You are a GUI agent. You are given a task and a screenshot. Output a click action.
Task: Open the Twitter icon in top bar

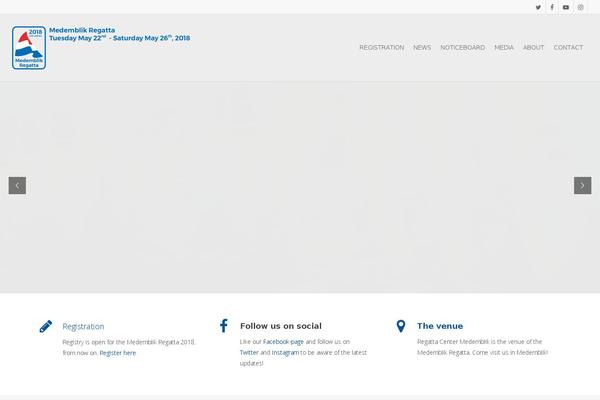tap(538, 7)
